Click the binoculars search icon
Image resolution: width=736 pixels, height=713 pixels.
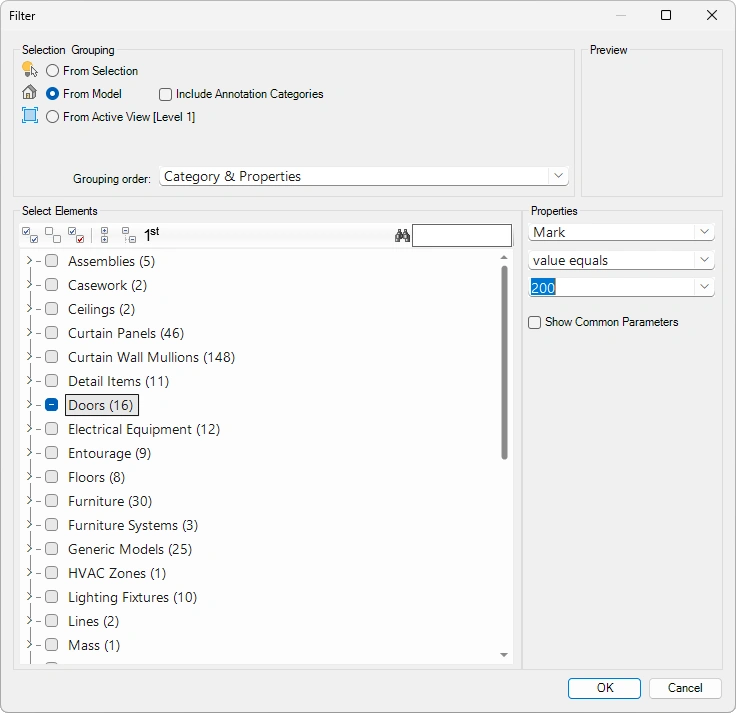coord(402,235)
